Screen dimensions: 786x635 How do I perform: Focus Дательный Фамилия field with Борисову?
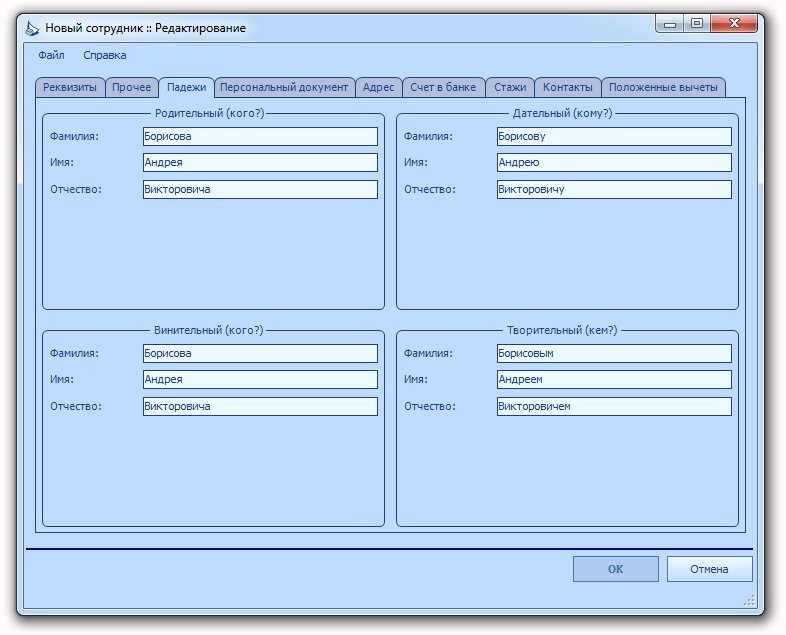tap(614, 136)
